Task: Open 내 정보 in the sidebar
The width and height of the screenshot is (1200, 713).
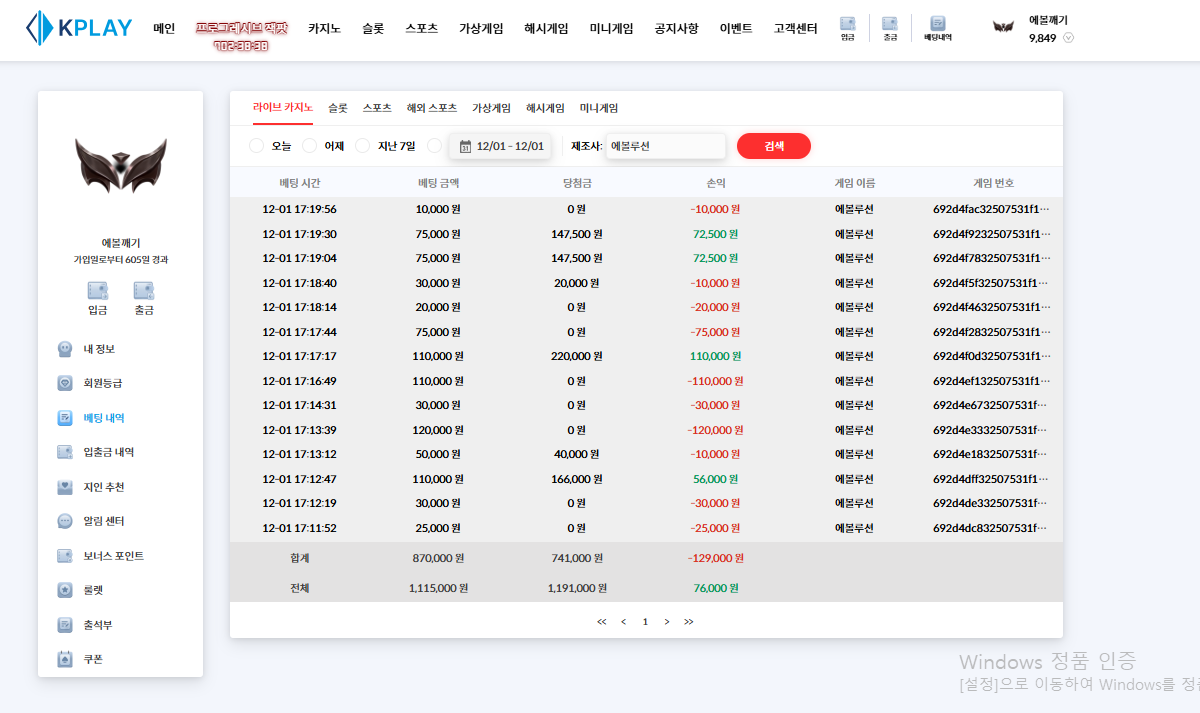Action: tap(98, 349)
